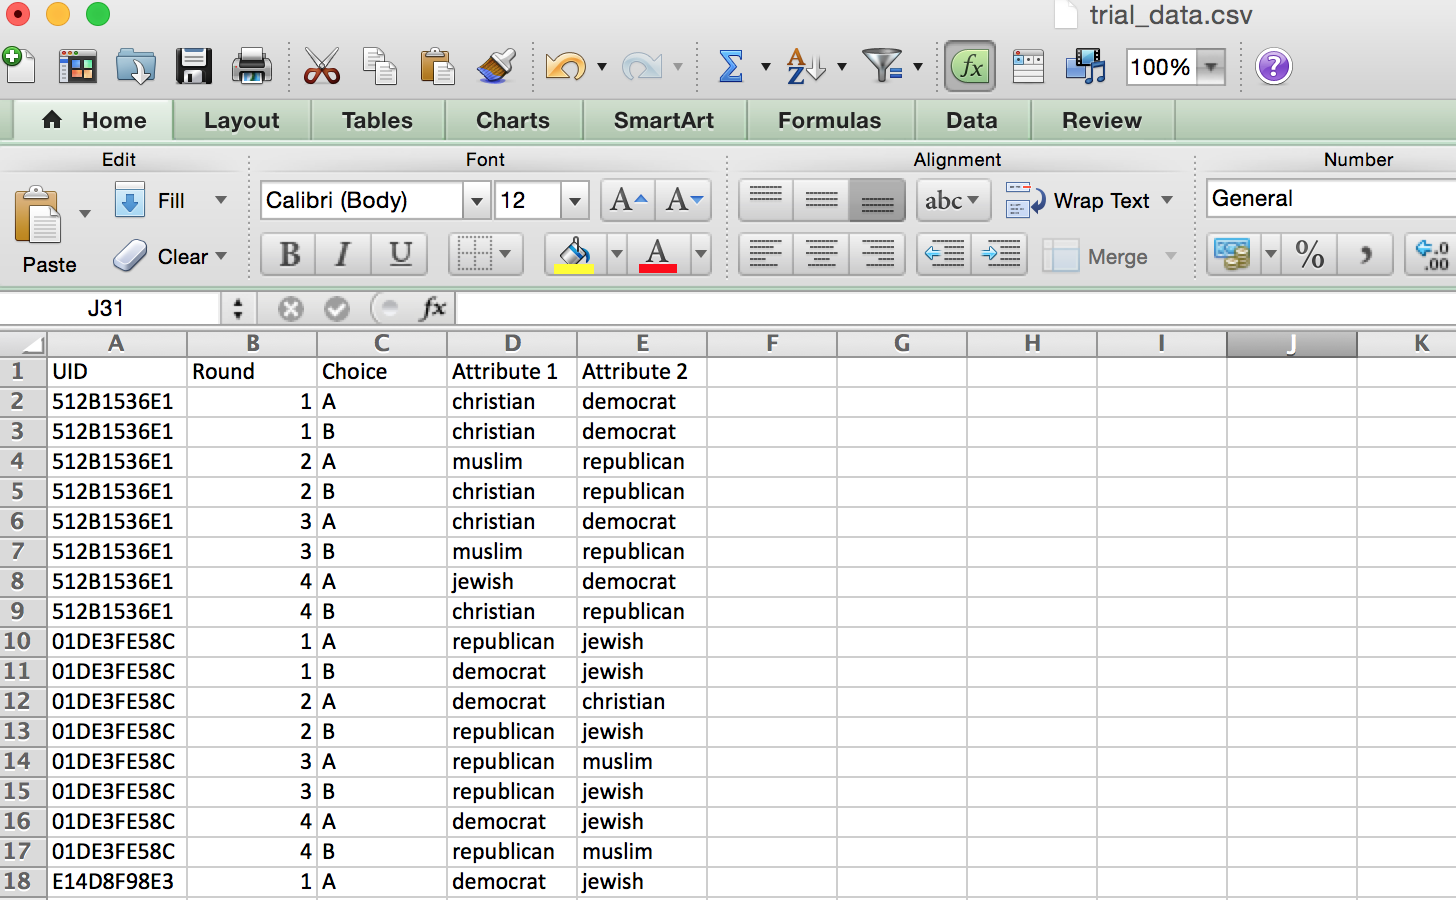This screenshot has width=1456, height=900.
Task: Print the sheet using the printer icon
Action: point(251,67)
